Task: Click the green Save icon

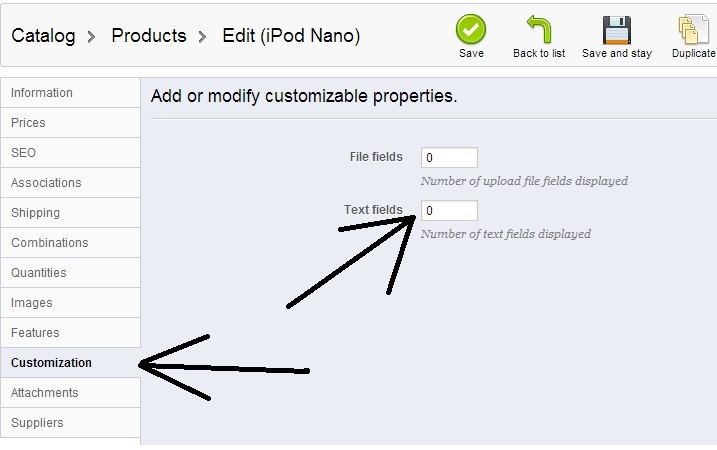Action: 471,29
